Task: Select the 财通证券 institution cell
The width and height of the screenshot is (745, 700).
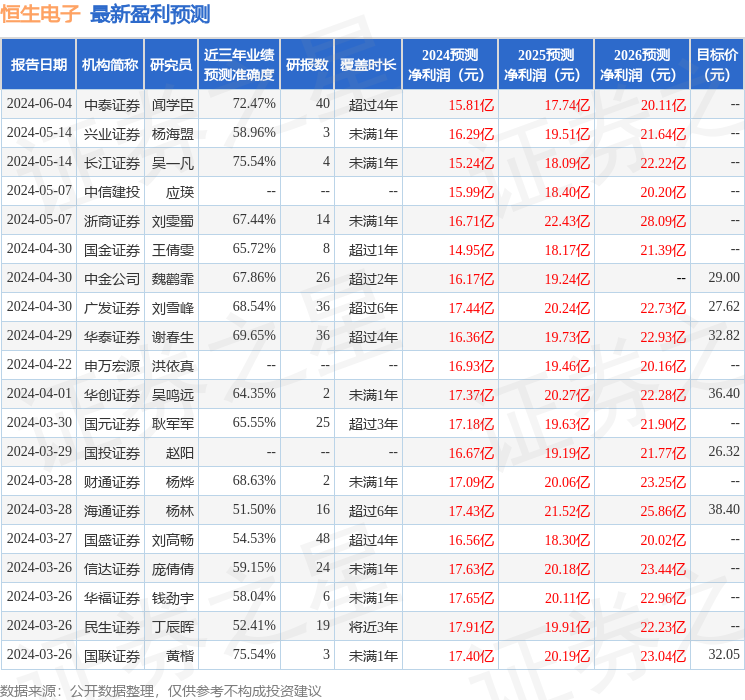Action: click(112, 481)
